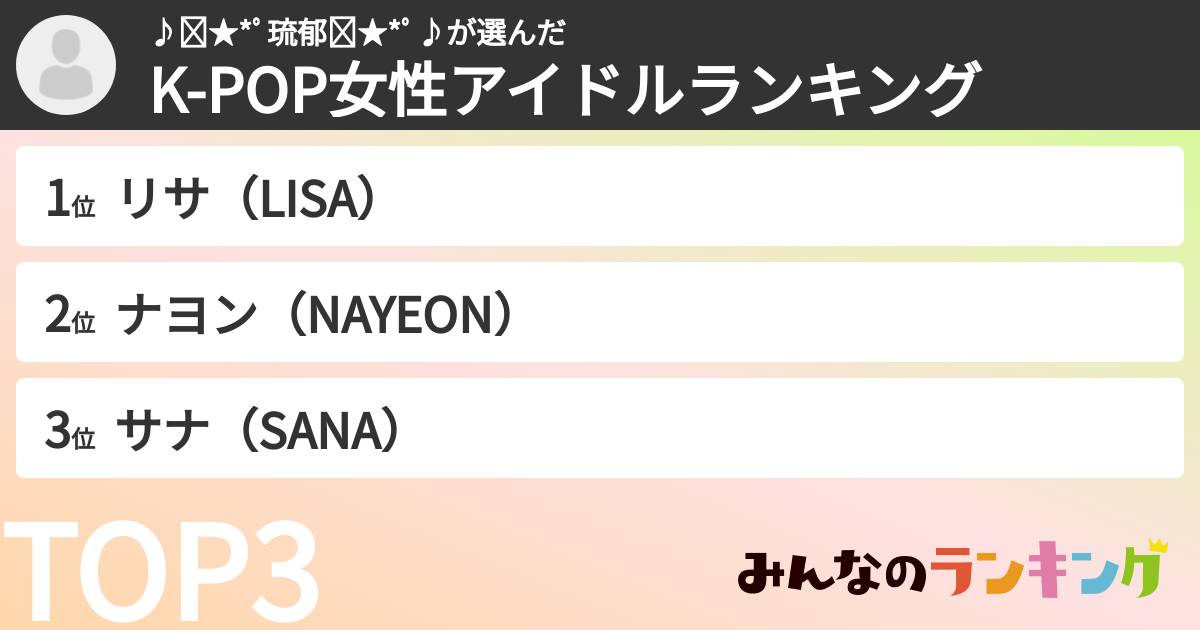This screenshot has width=1200, height=630.
Task: Select the 2位 rank label
Action: coord(69,314)
